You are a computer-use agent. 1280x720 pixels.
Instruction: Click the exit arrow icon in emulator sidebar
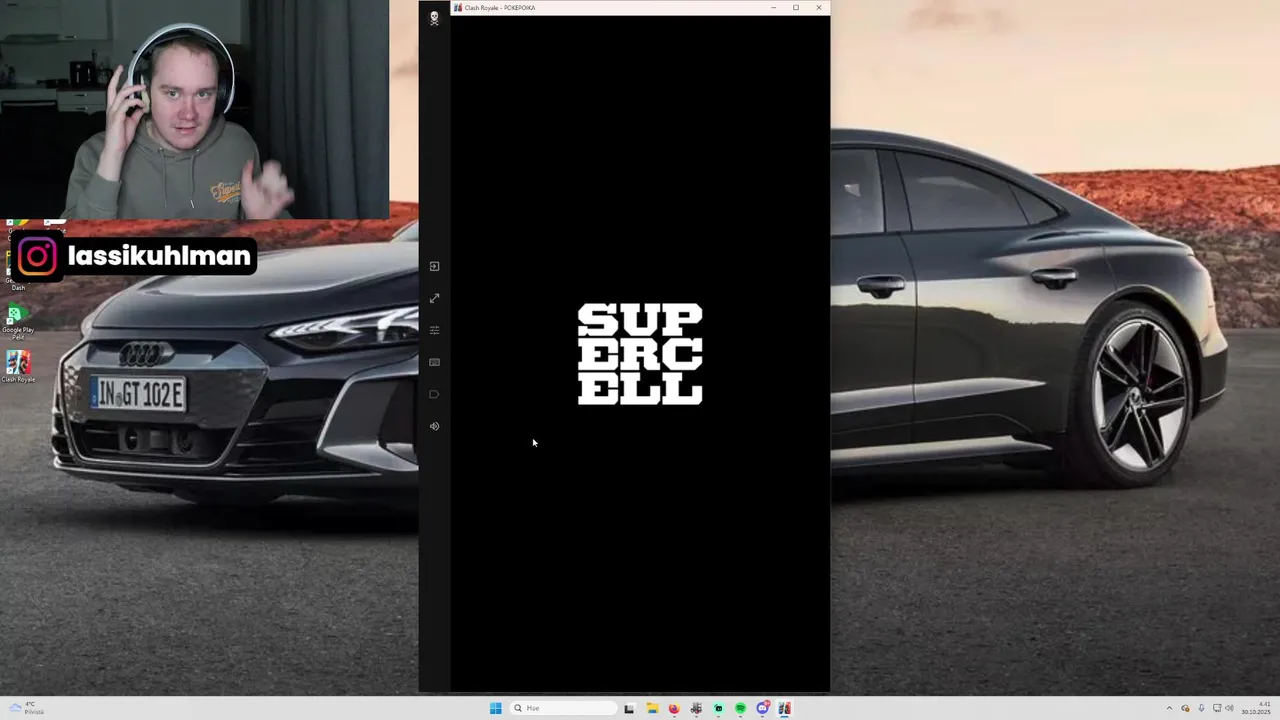point(434,266)
